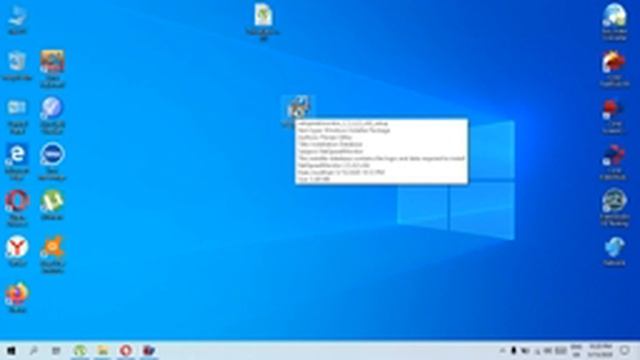Open the Yandex browser desktop icon
This screenshot has width=640, height=360.
(17, 251)
